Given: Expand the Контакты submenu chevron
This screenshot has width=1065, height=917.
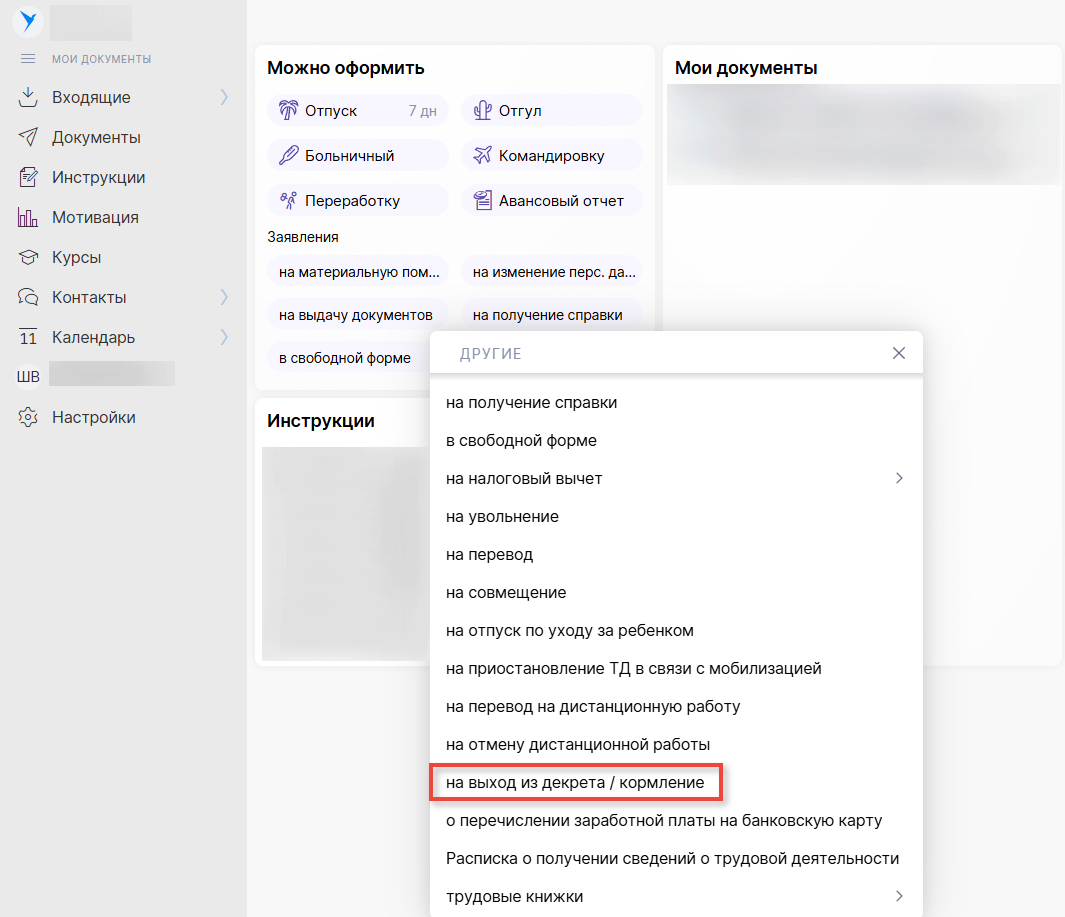Looking at the screenshot, I should pos(224,297).
